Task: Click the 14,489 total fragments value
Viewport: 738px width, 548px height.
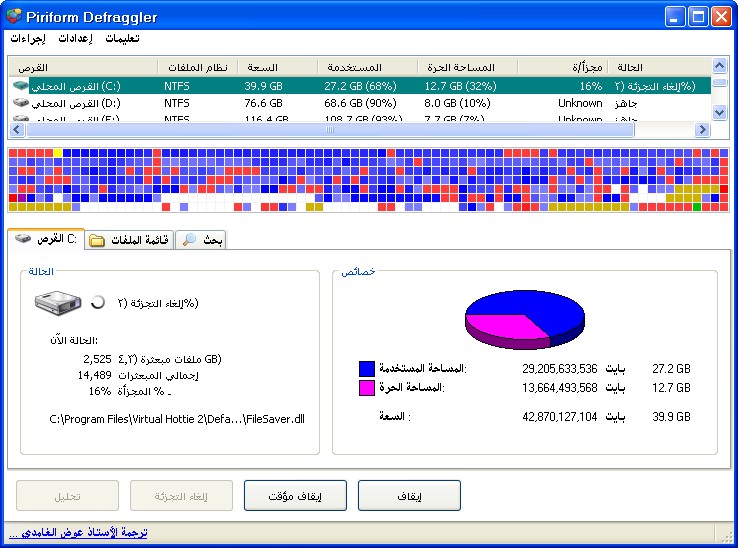Action: point(94,375)
